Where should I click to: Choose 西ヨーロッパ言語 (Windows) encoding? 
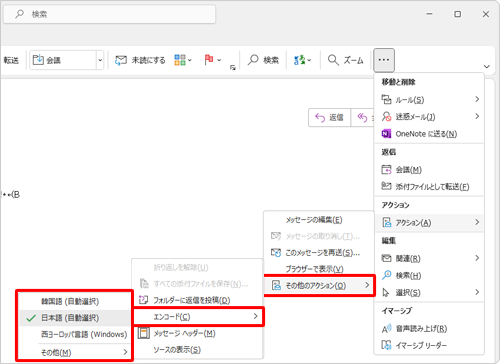point(75,334)
